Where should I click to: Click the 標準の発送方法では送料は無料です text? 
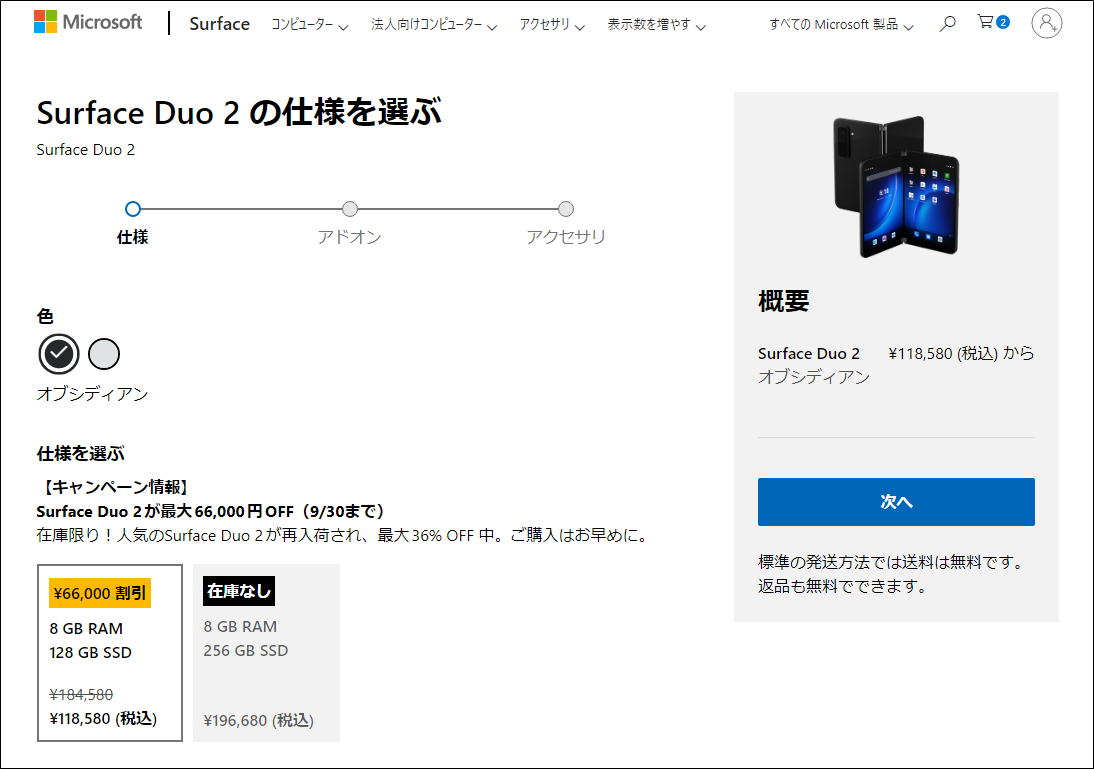890,562
